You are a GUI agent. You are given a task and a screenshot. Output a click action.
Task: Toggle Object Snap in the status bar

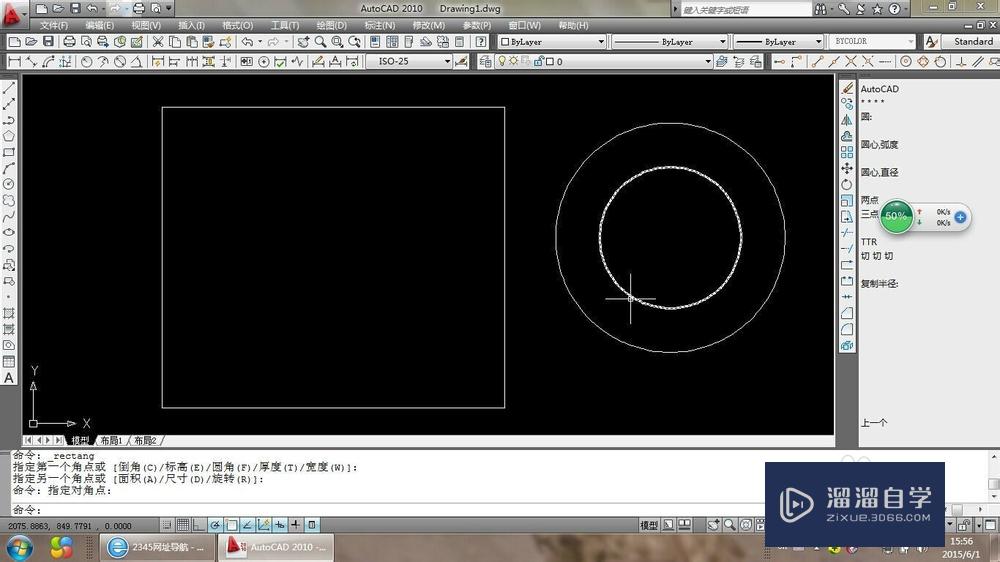click(232, 525)
